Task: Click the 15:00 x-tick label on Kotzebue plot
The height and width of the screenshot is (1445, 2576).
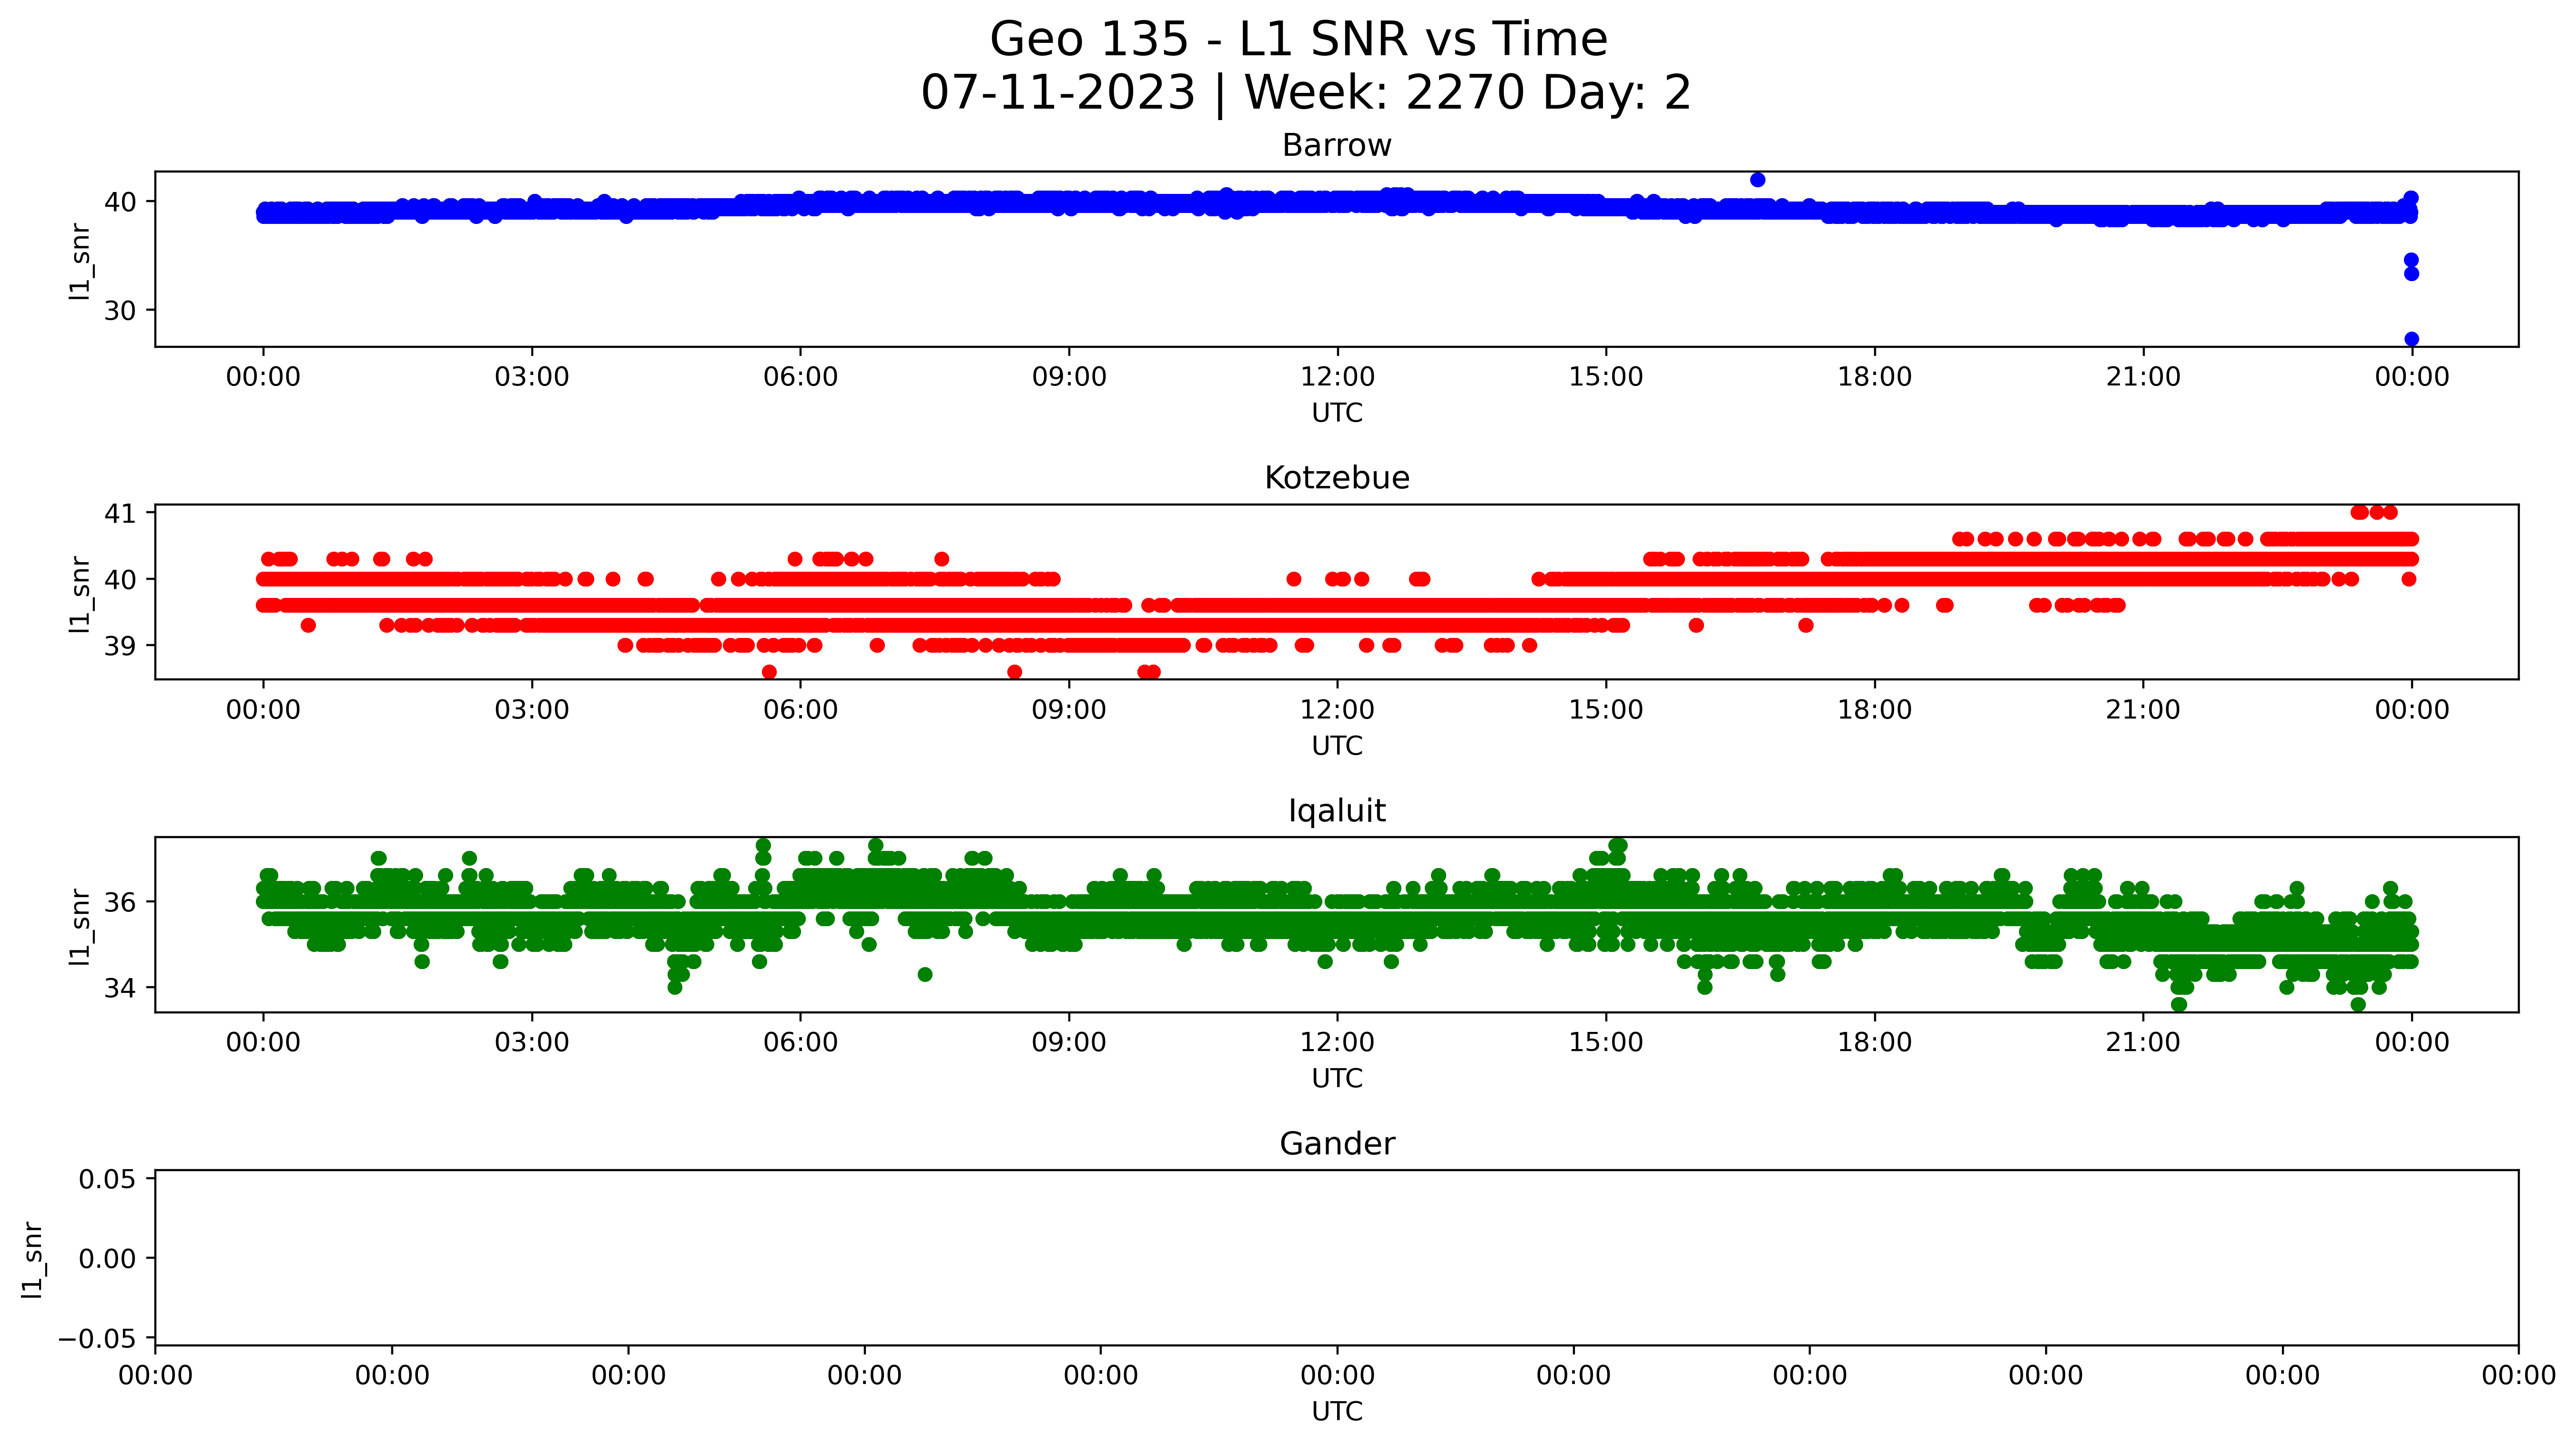Action: 1606,711
